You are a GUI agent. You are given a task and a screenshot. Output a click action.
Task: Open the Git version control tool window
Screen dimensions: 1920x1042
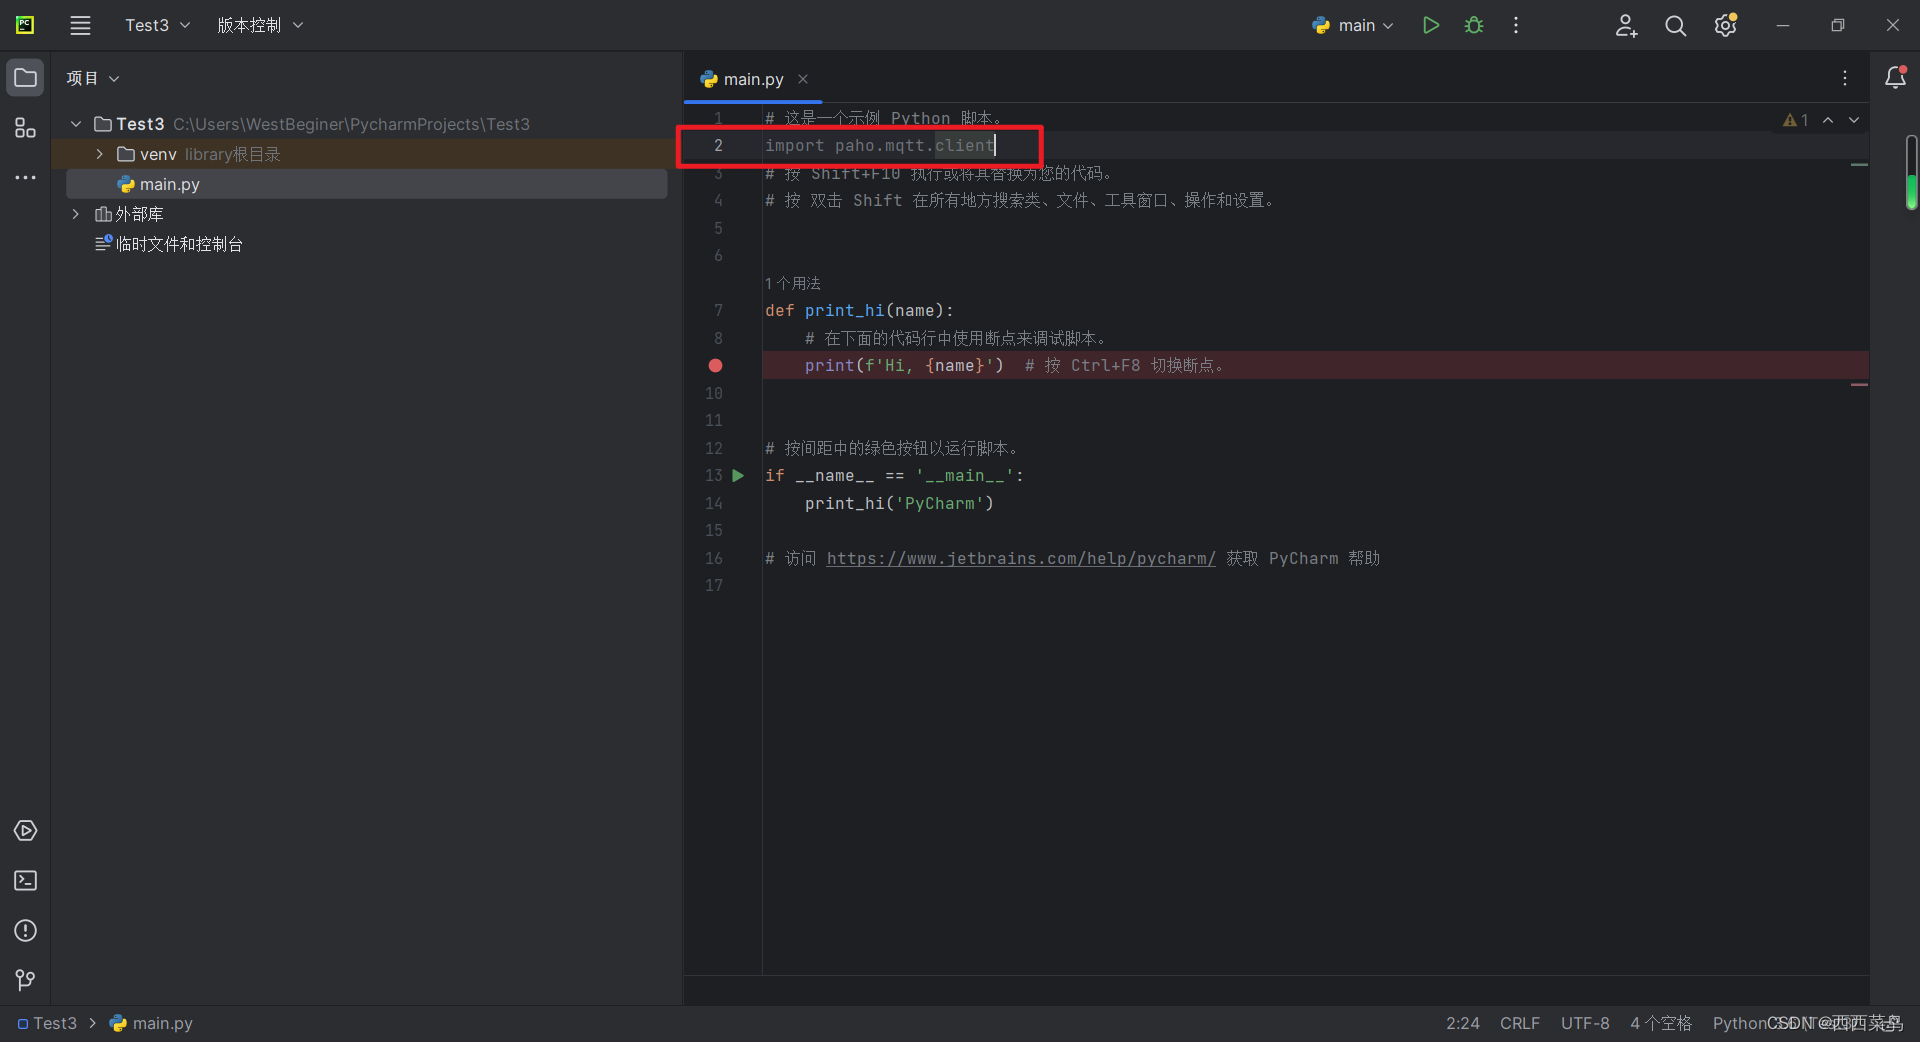(25, 980)
